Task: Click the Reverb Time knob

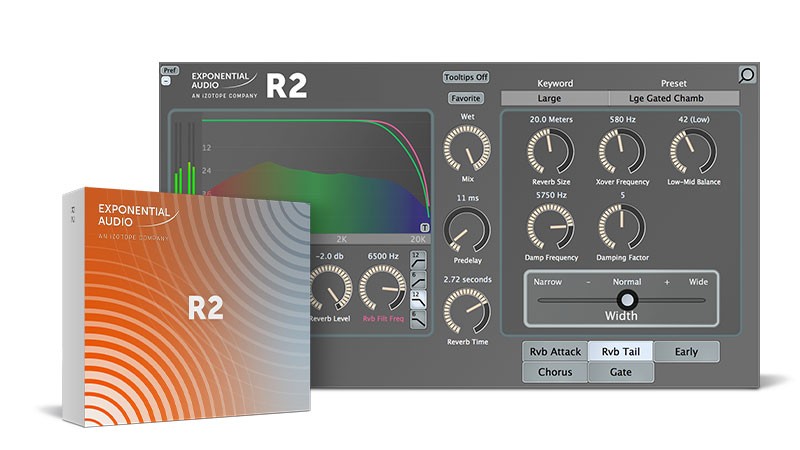Action: 467,312
